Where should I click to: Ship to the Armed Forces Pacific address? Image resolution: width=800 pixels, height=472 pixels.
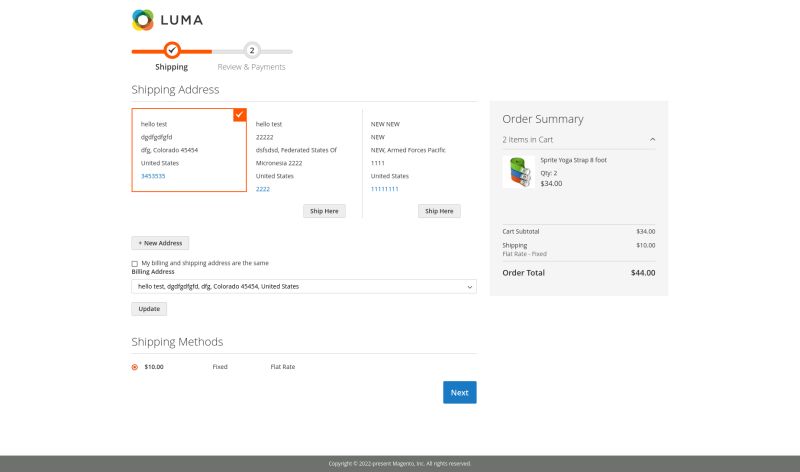coord(439,211)
